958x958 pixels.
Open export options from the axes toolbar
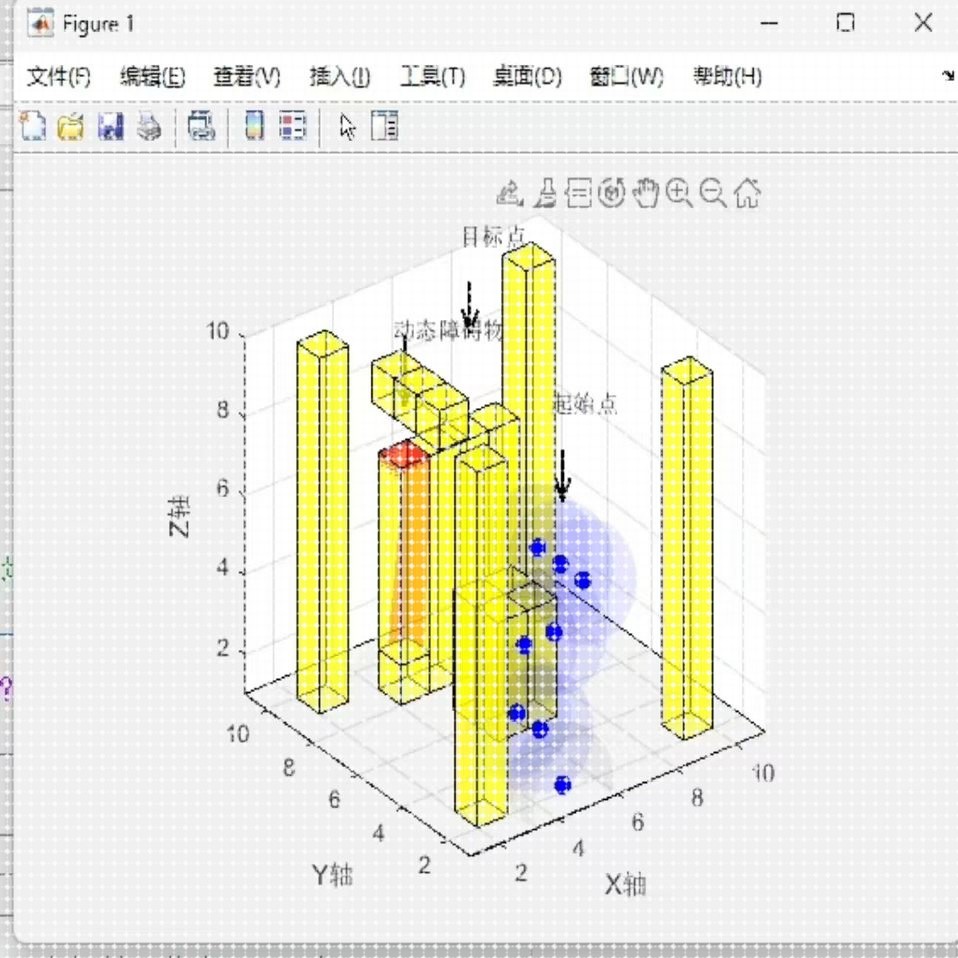[508, 193]
